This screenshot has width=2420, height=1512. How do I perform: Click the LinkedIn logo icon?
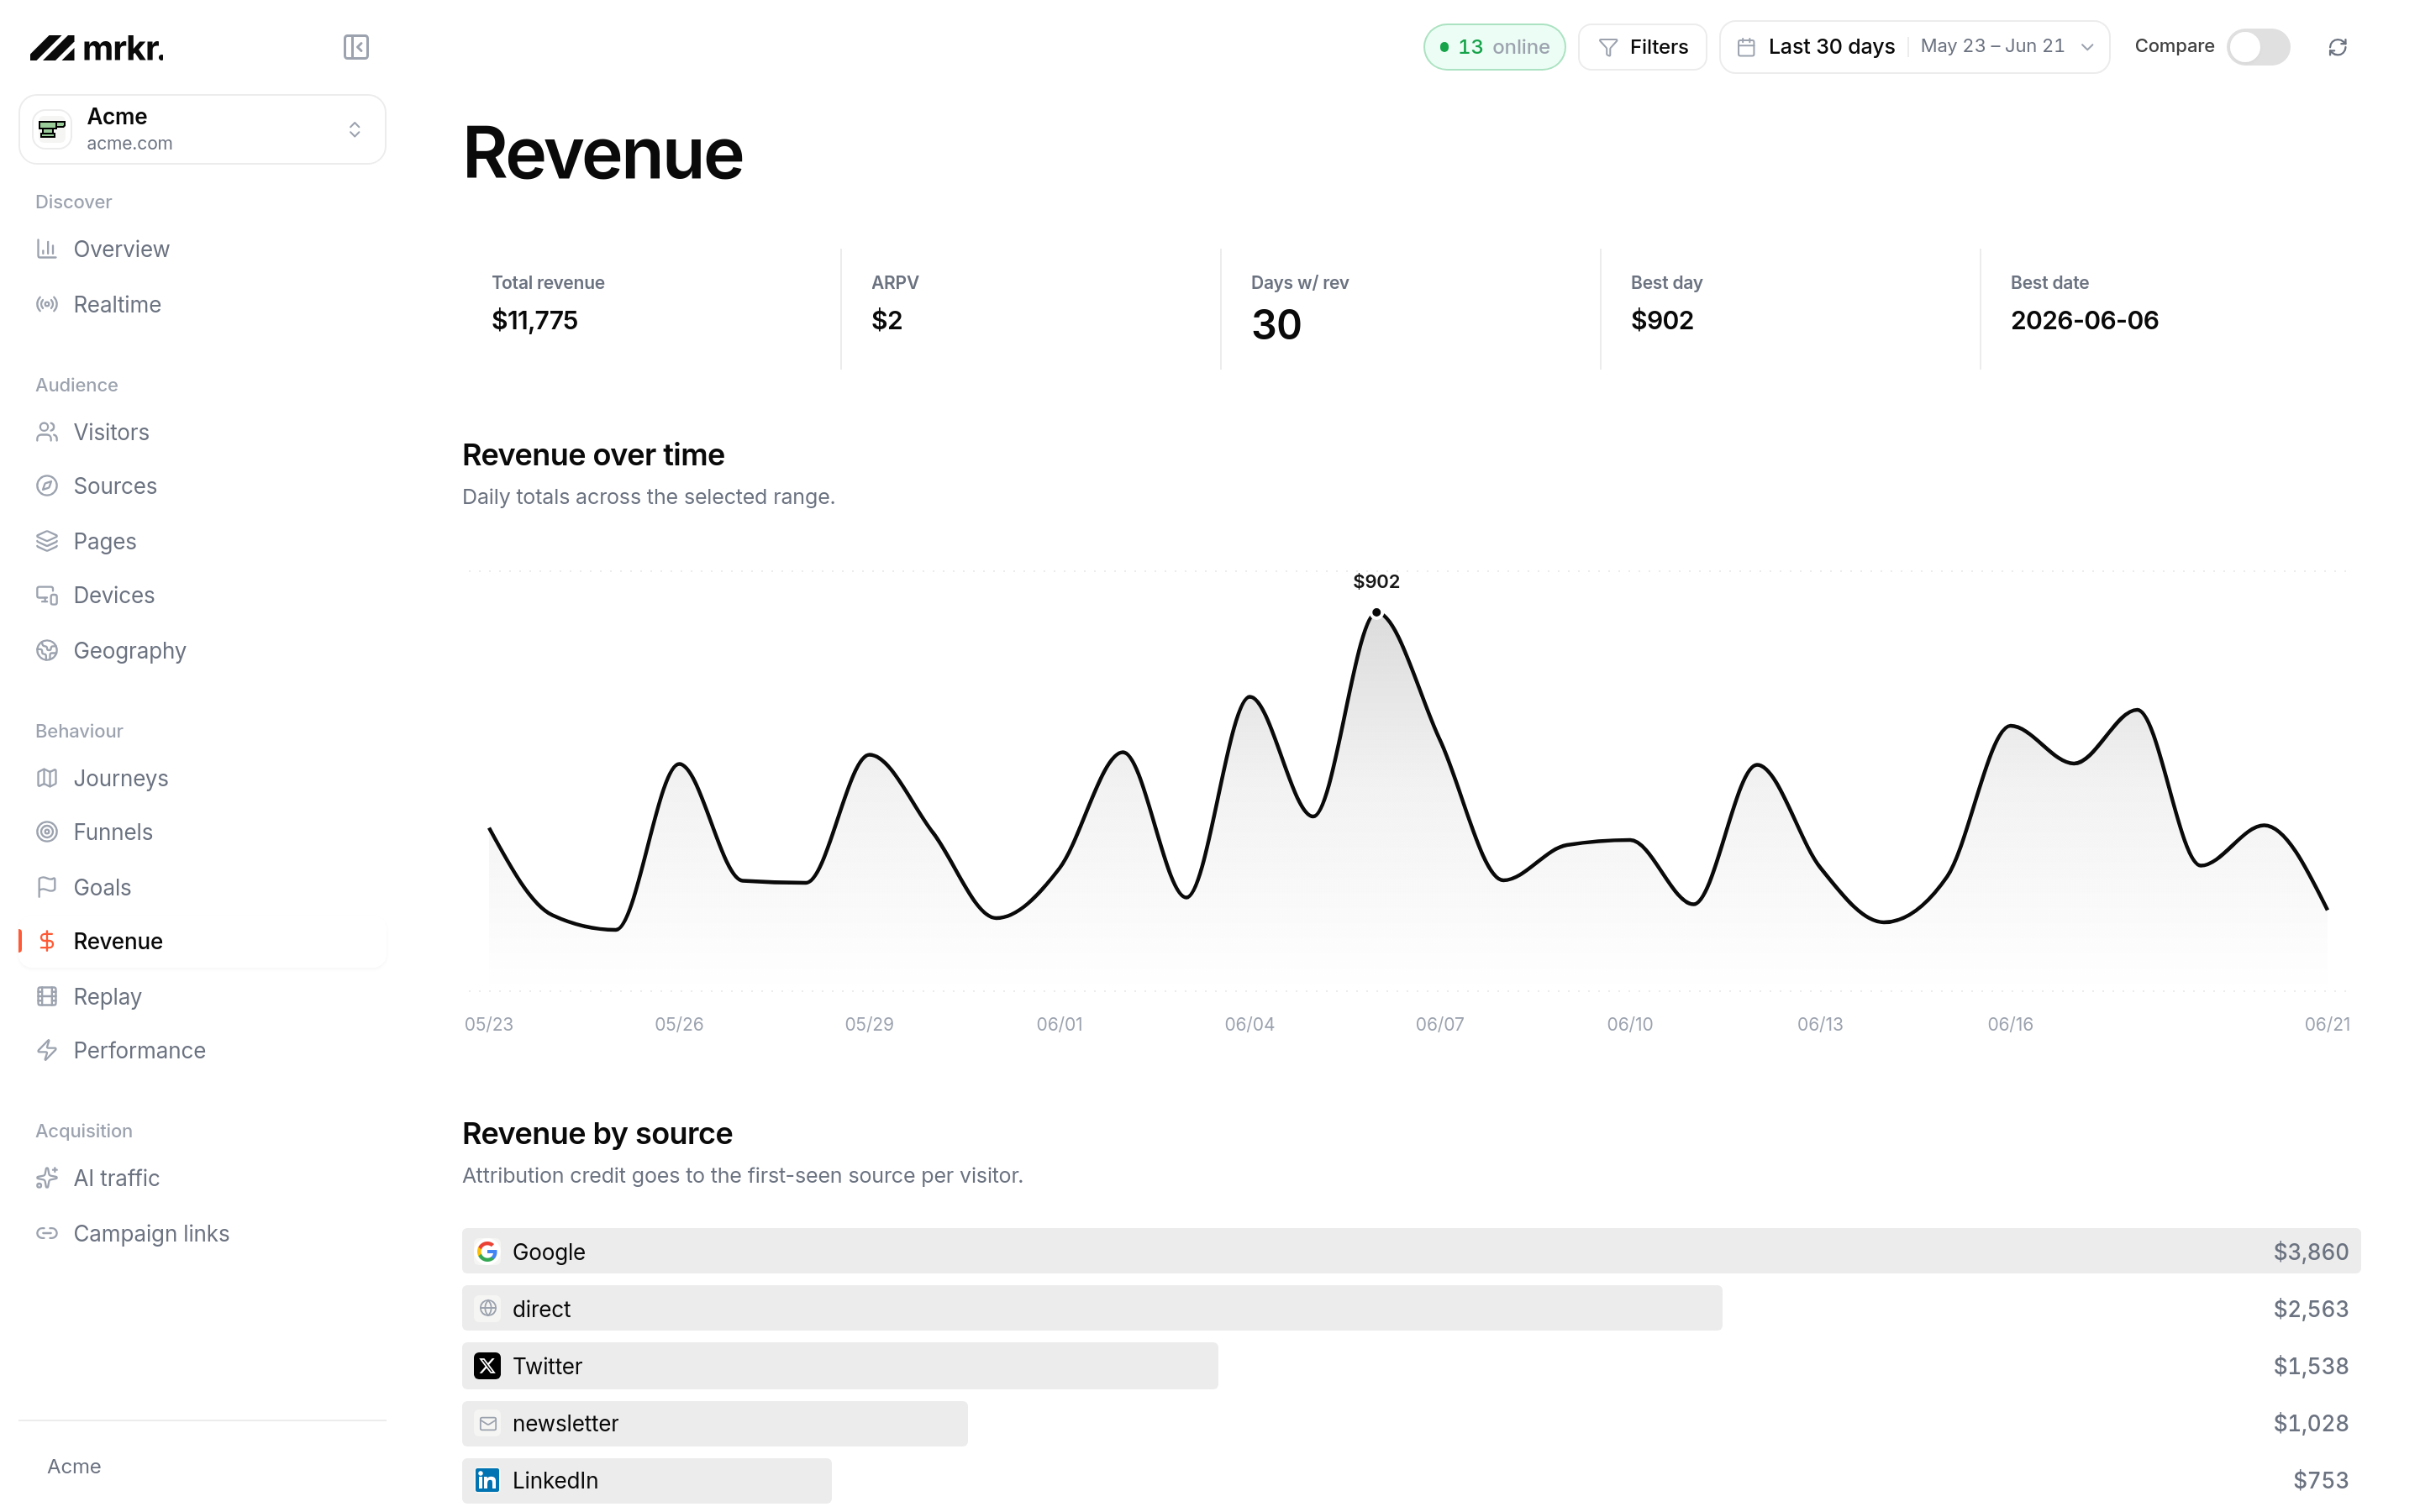click(487, 1480)
